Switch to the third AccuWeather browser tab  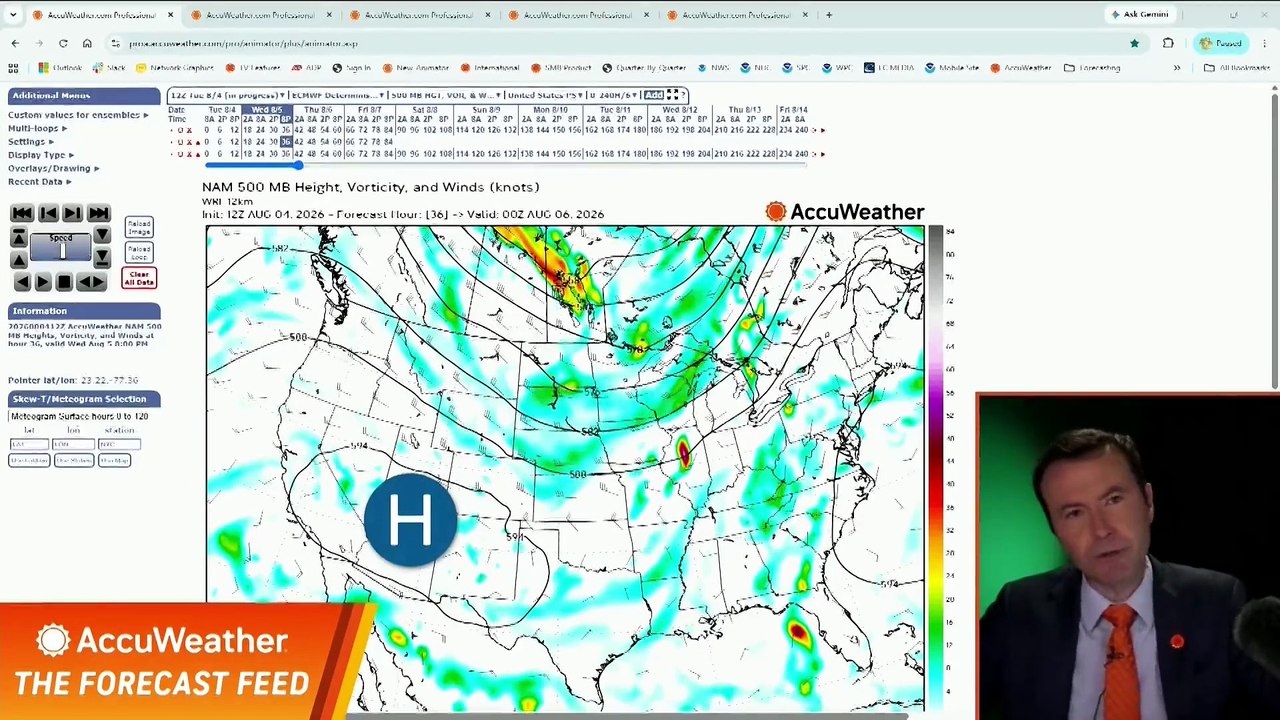[418, 15]
